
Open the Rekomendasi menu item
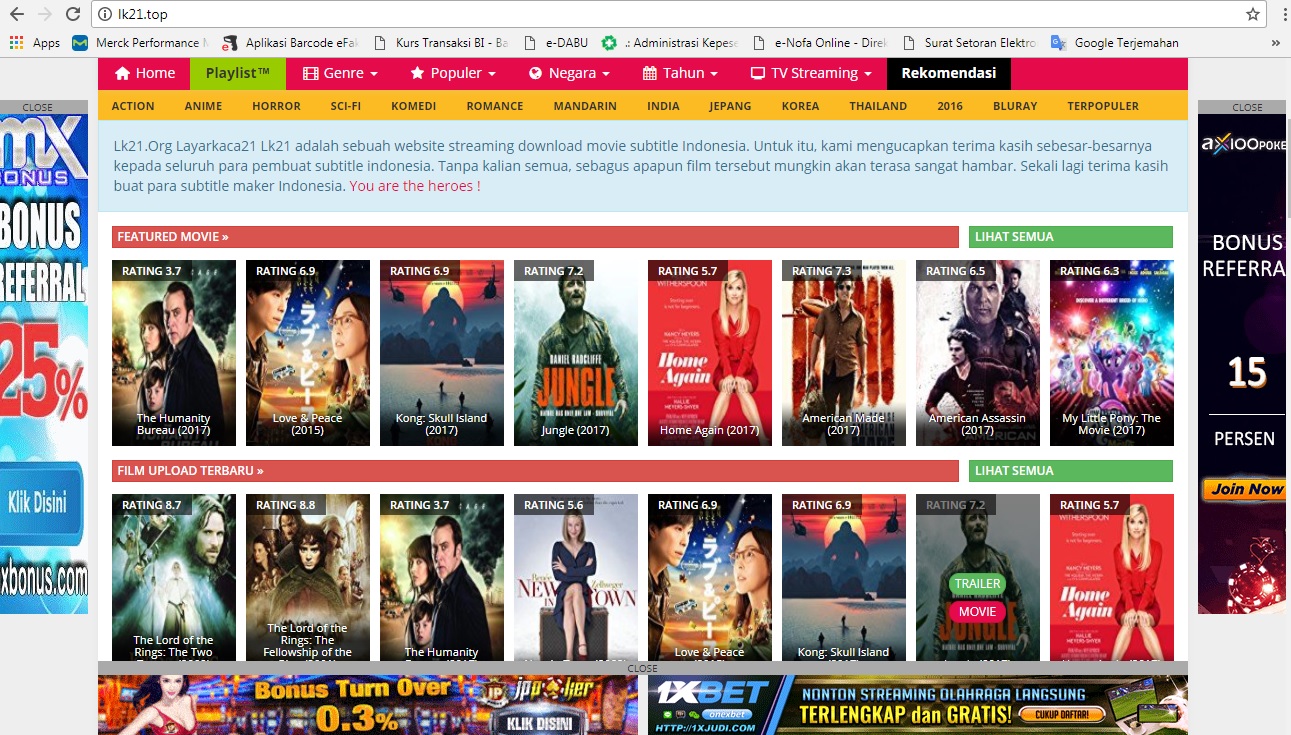point(949,73)
